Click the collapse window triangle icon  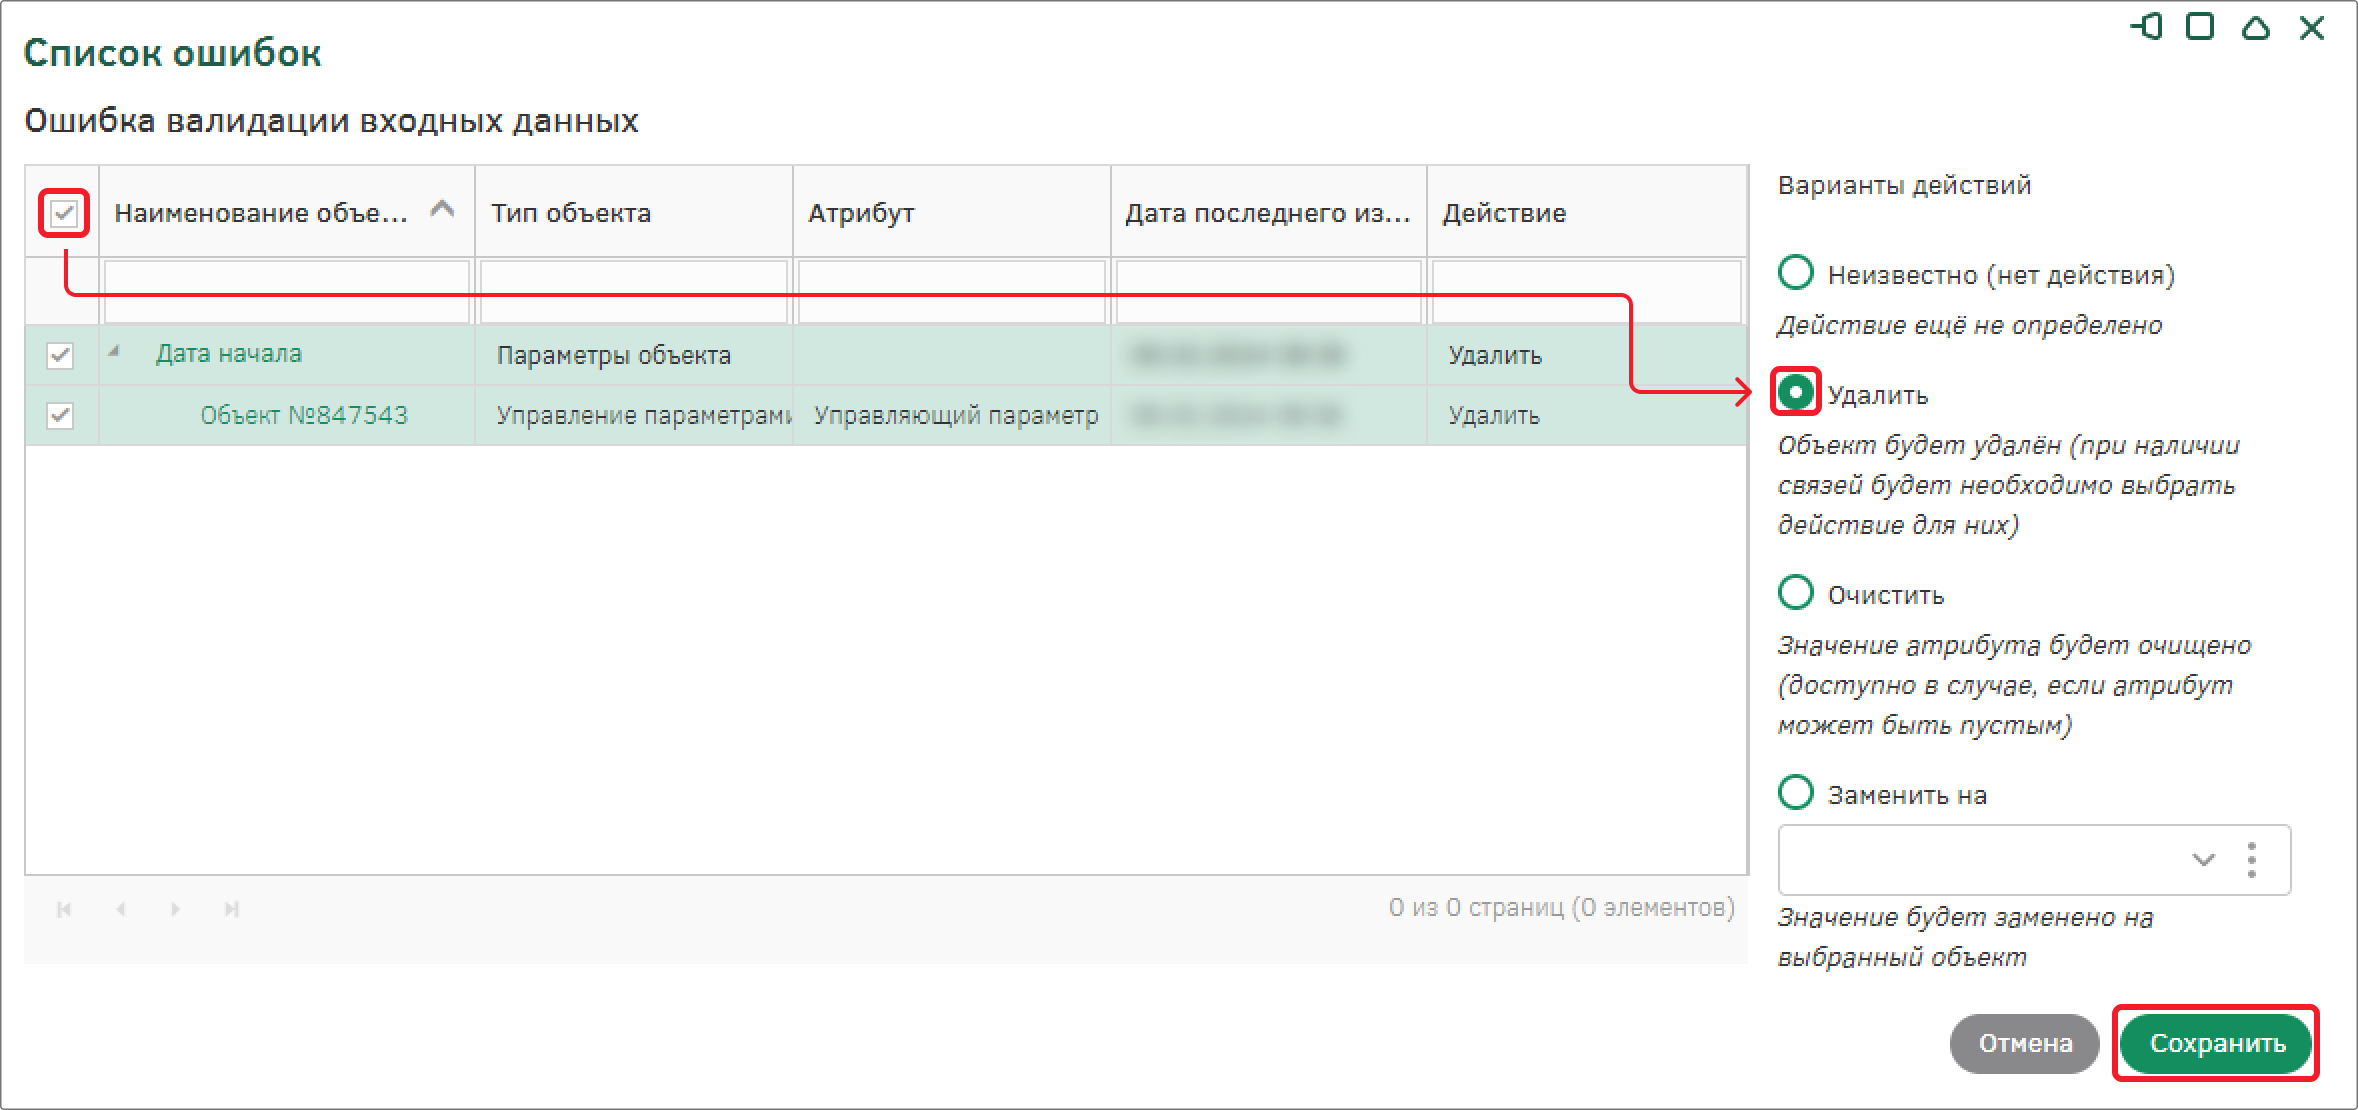pyautogui.click(x=2256, y=27)
